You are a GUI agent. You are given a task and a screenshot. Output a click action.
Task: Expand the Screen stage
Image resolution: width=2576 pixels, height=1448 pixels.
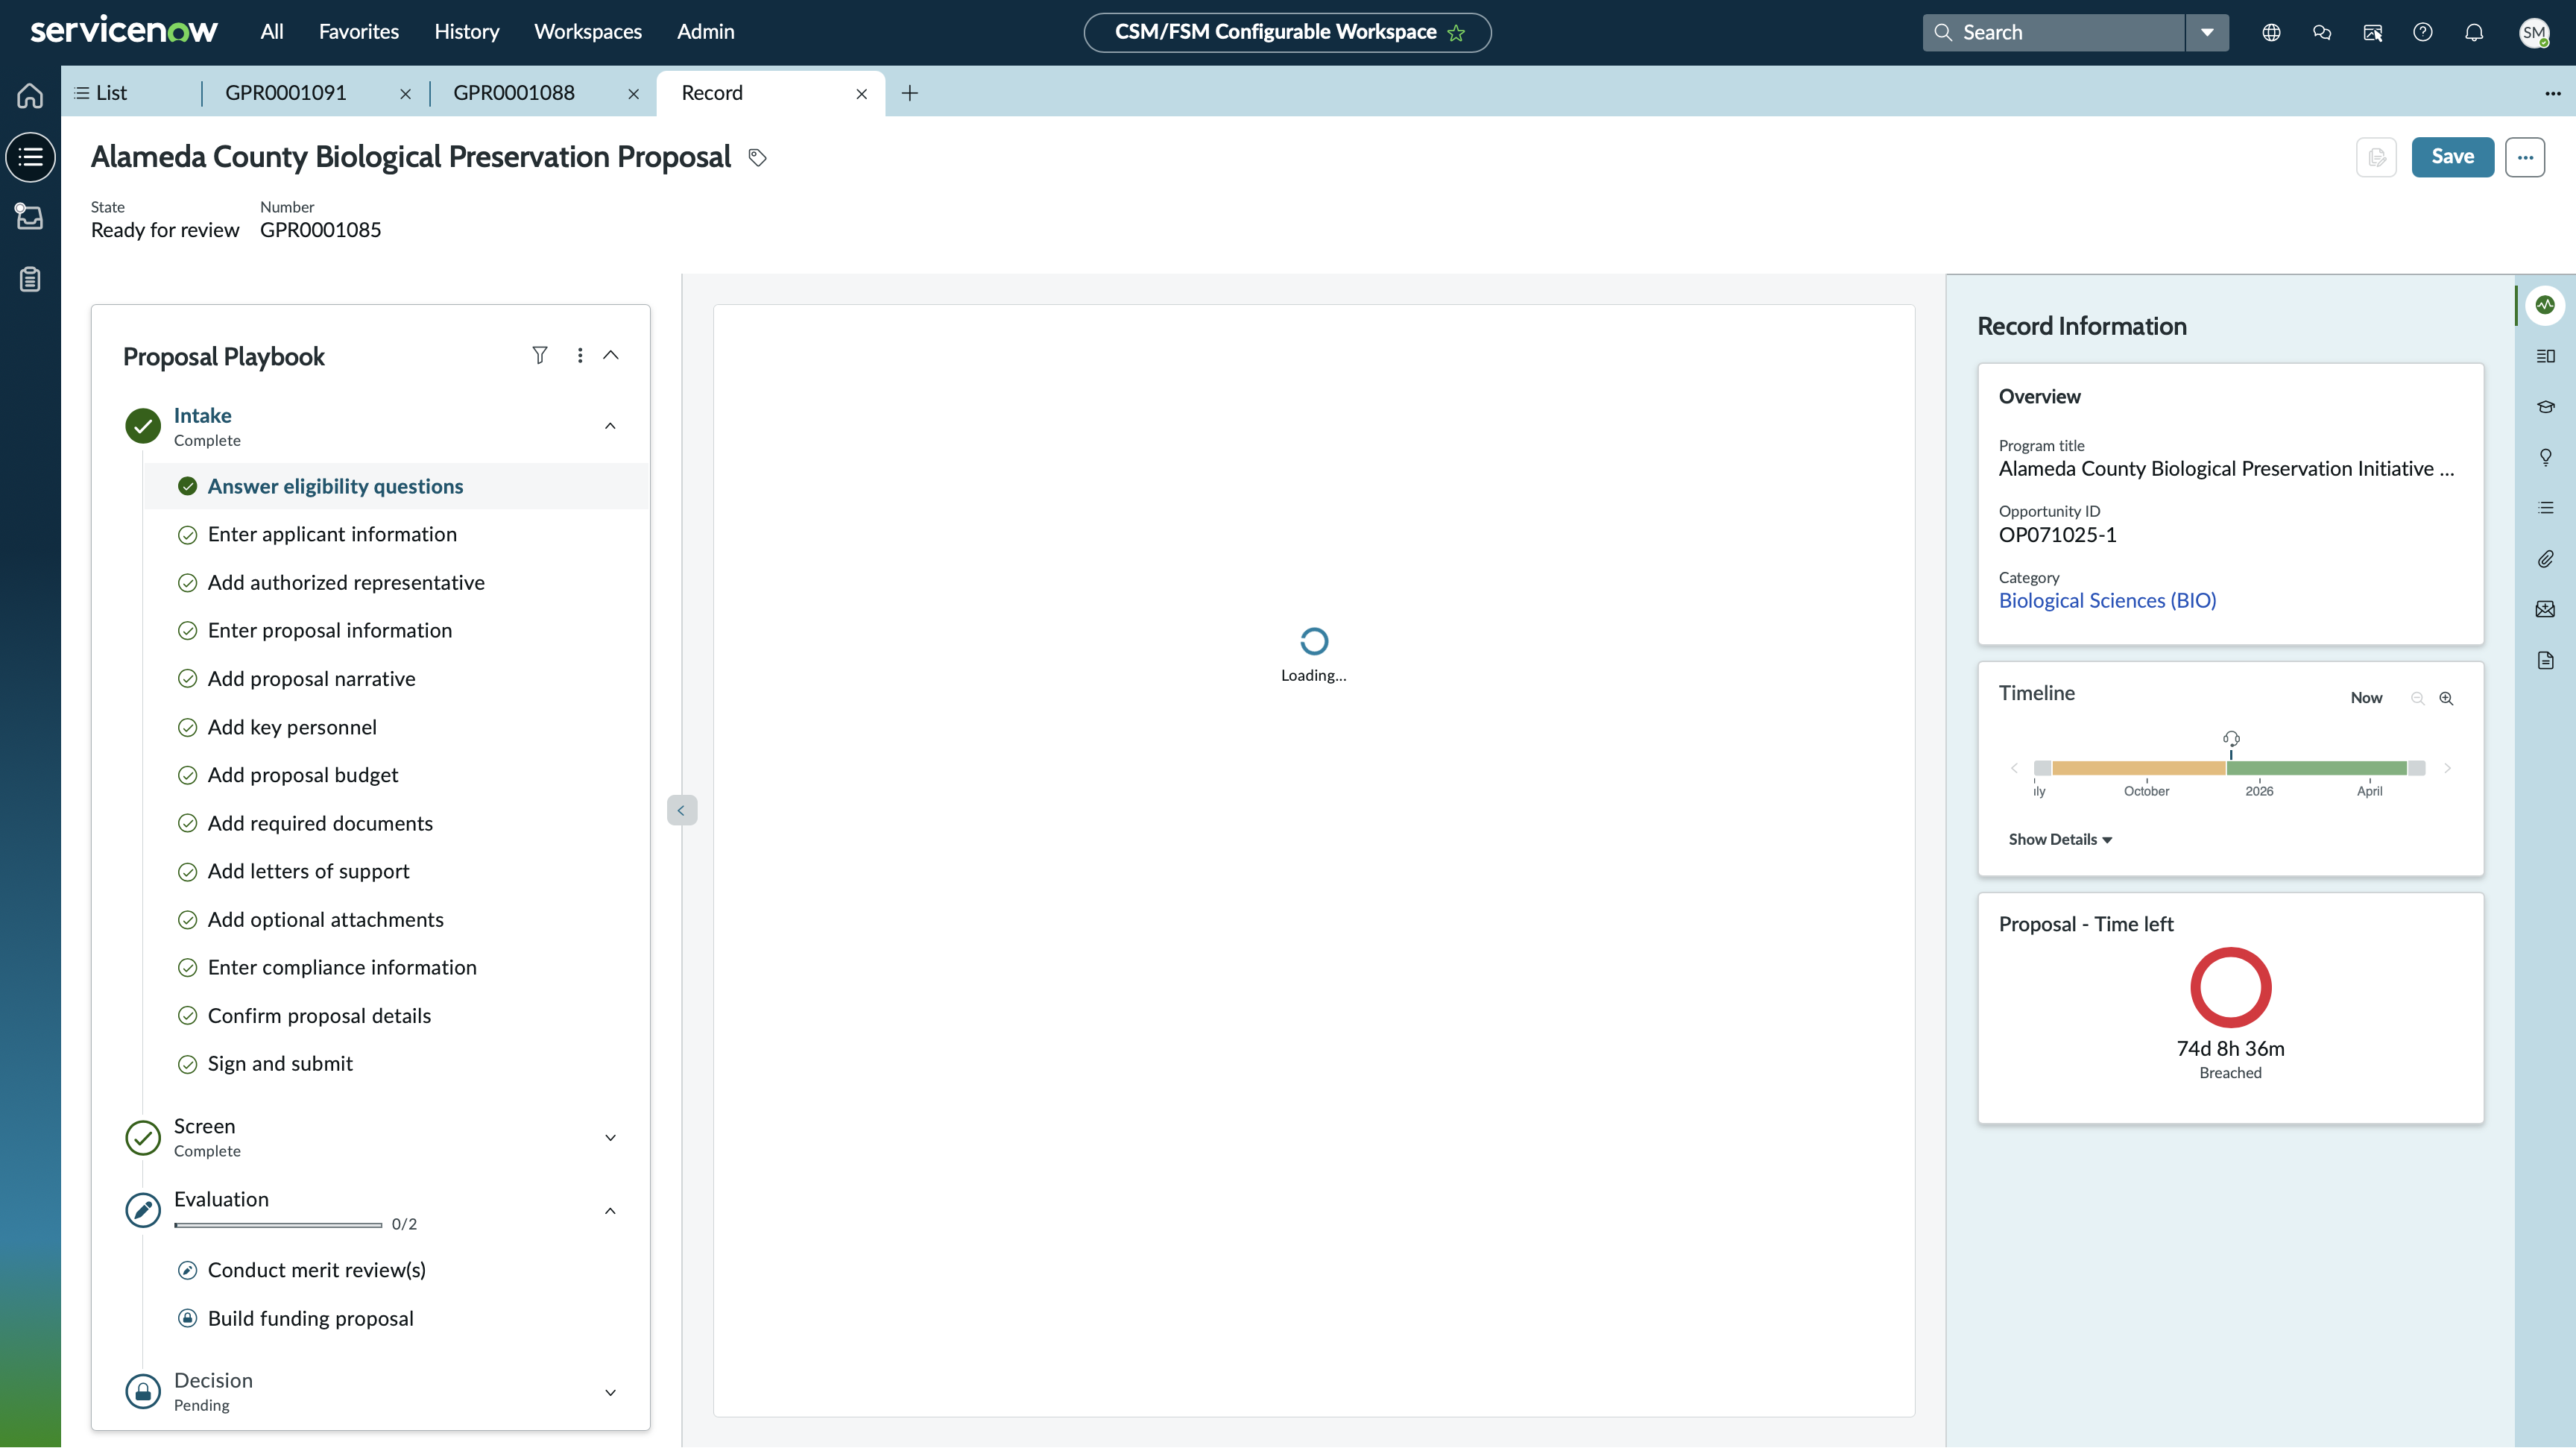[x=610, y=1138]
